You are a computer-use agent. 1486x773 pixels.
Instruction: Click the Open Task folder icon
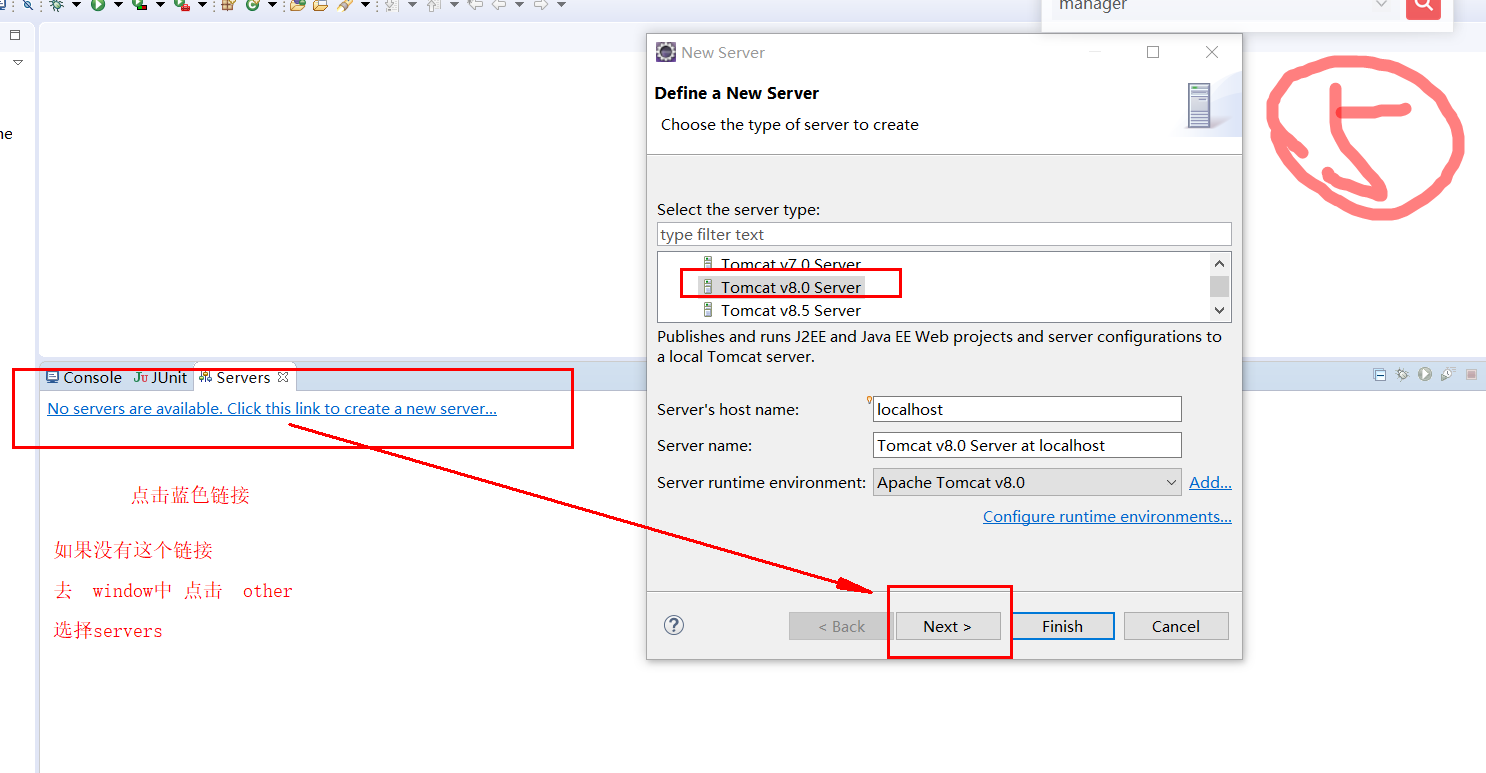click(320, 4)
